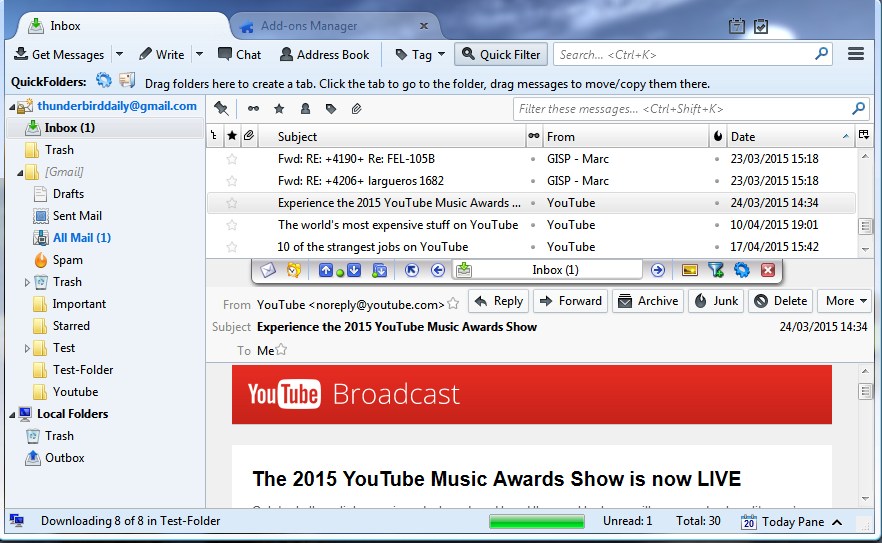This screenshot has width=882, height=543.
Task: Click the Filter these messages field
Action: [x=691, y=109]
